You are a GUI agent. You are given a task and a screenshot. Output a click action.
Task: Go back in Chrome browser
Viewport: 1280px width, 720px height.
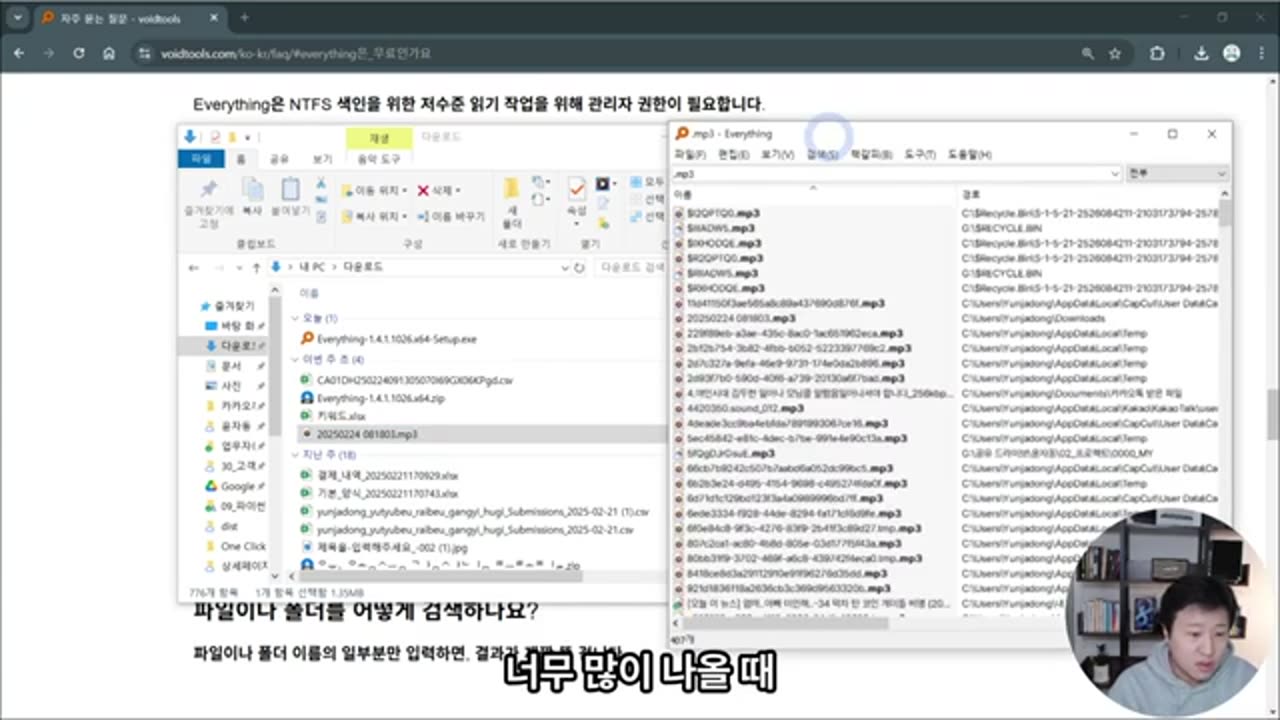20,53
